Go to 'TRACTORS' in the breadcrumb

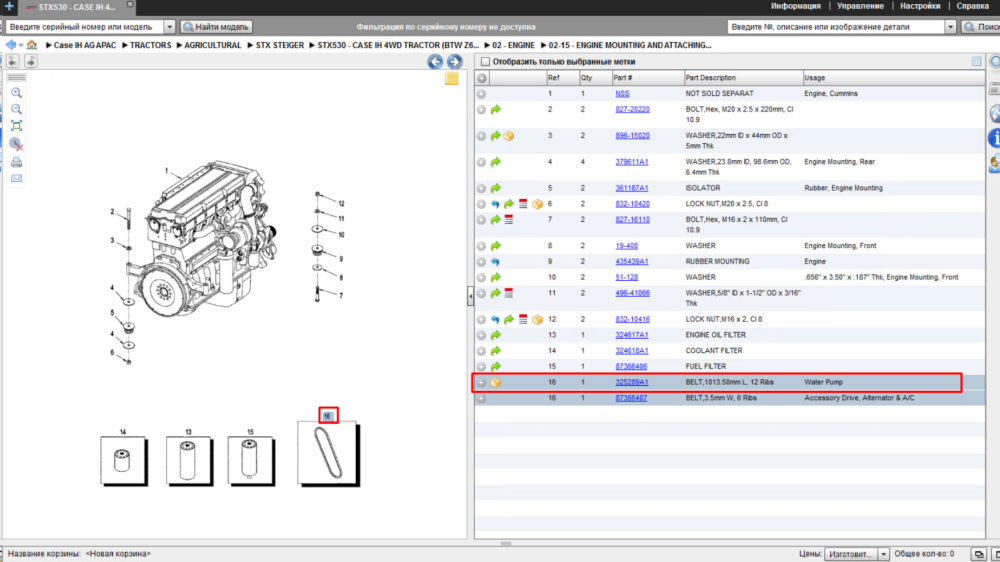(x=151, y=45)
